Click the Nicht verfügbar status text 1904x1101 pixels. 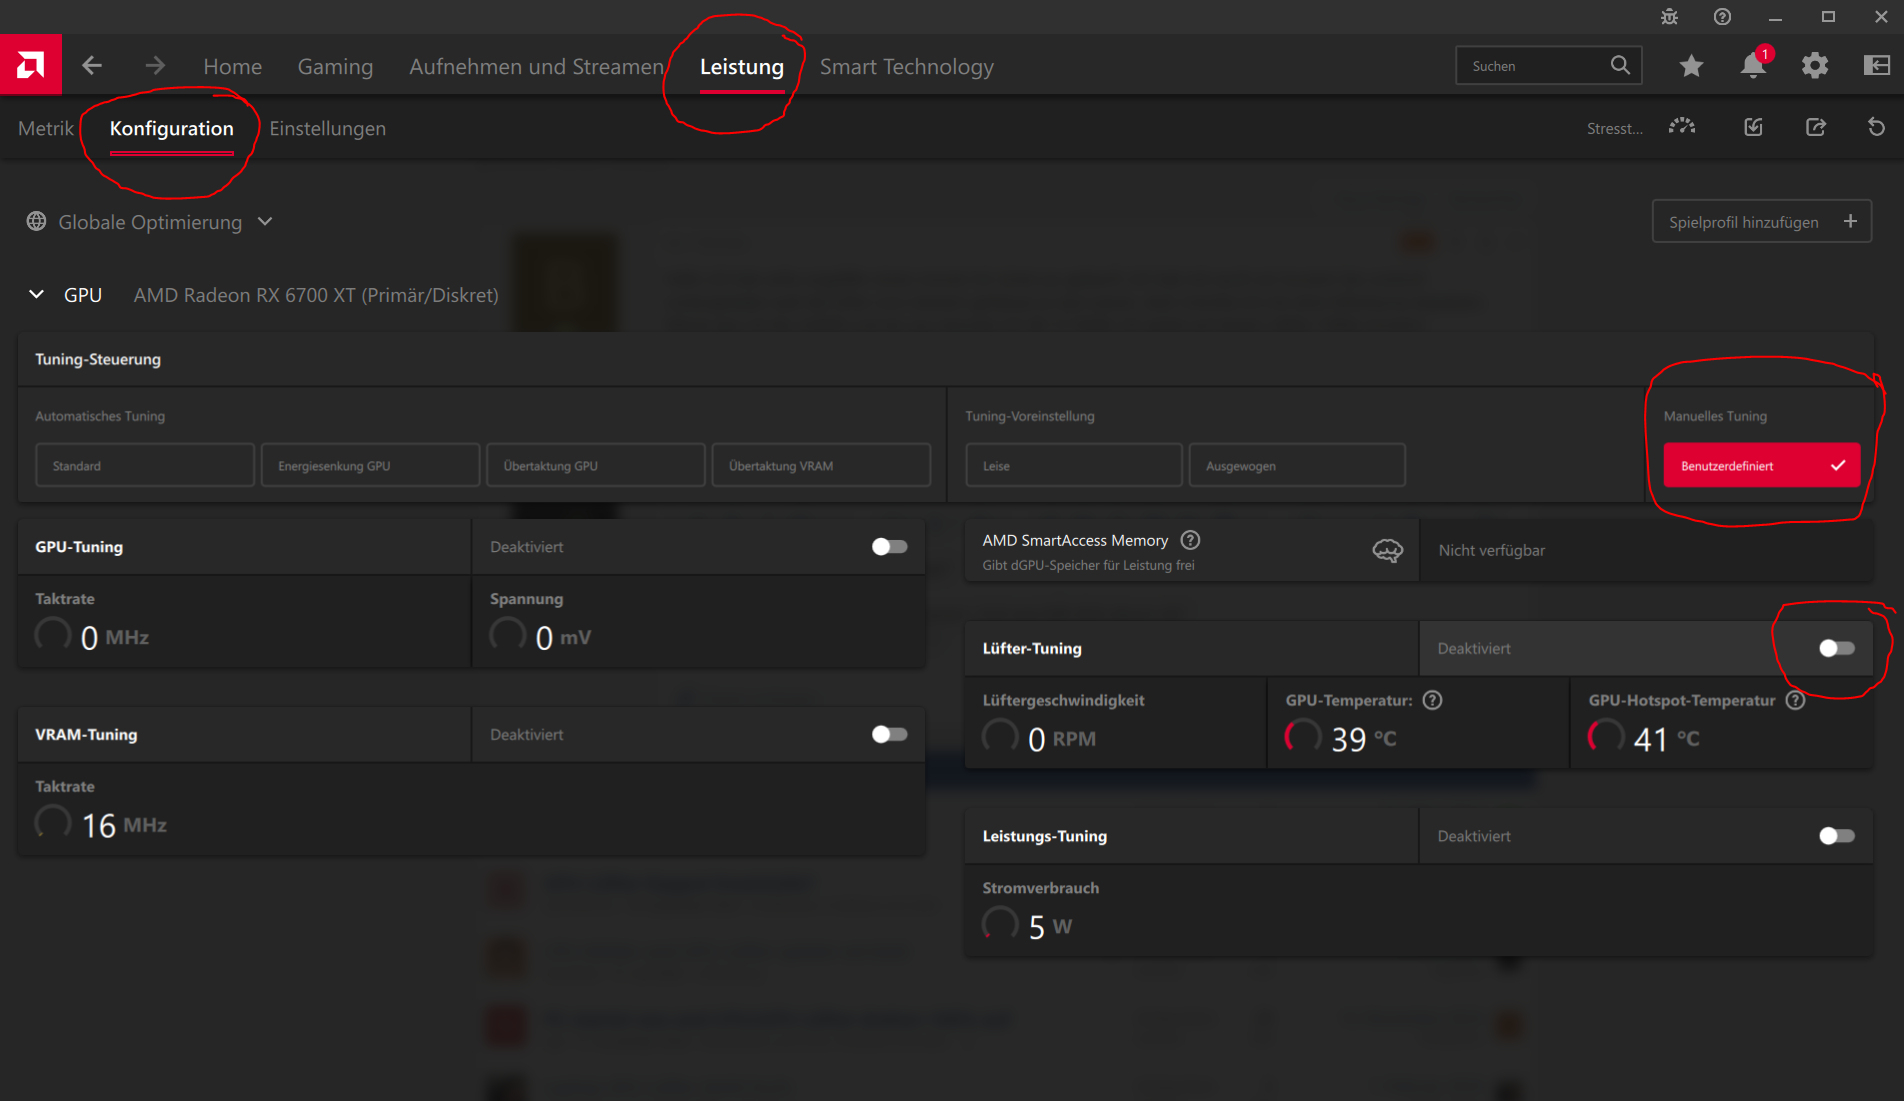tap(1491, 550)
